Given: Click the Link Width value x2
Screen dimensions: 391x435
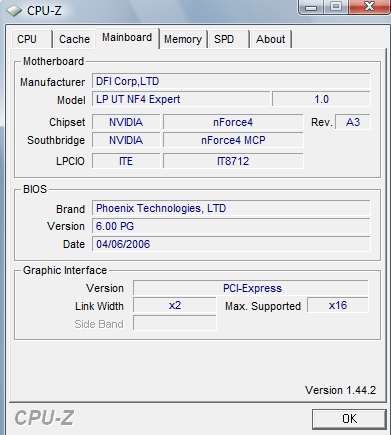Looking at the screenshot, I should click(x=175, y=305).
